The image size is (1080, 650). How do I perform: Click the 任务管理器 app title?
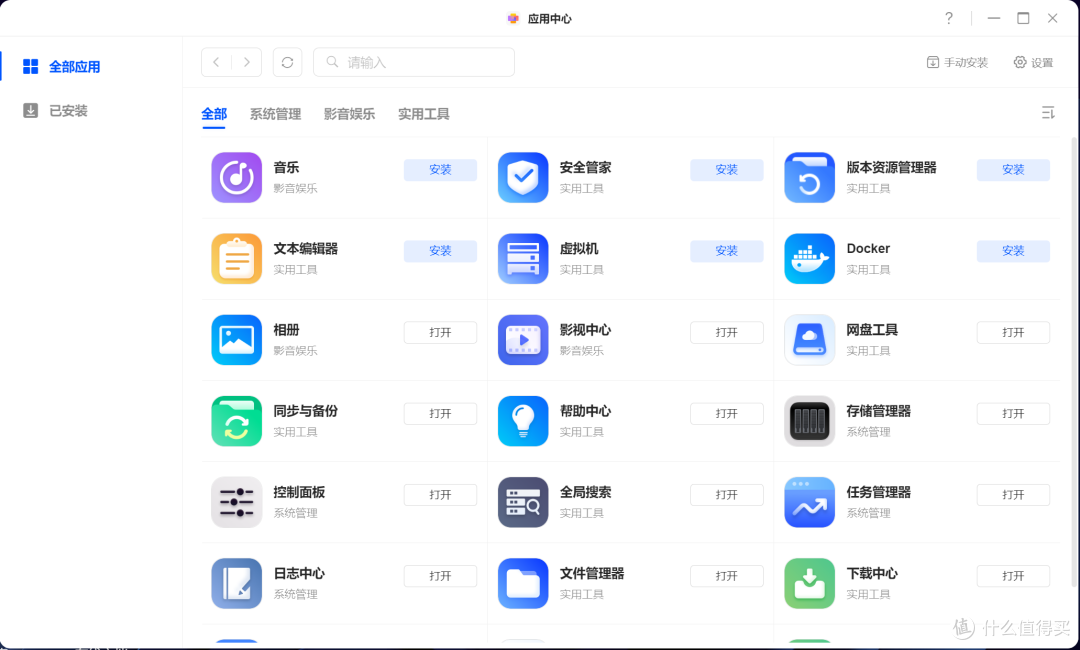click(x=879, y=492)
